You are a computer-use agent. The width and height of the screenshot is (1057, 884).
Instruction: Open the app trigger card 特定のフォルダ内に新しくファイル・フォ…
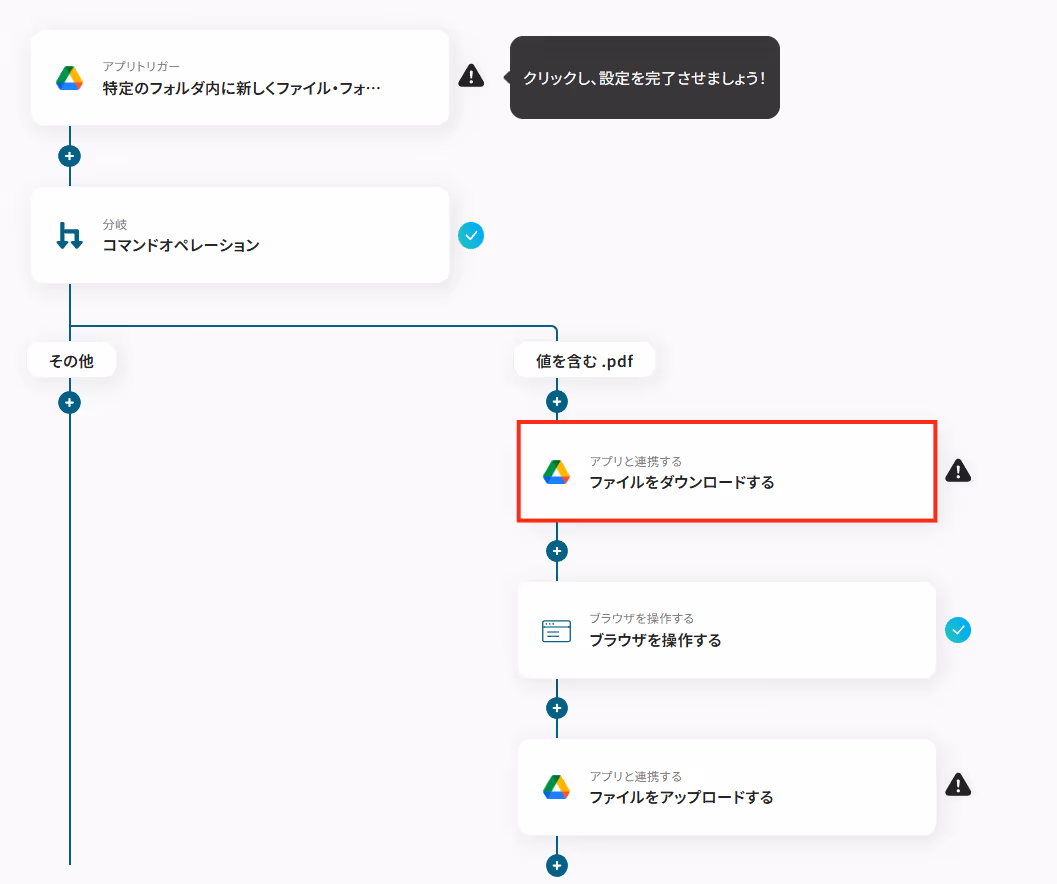point(240,78)
